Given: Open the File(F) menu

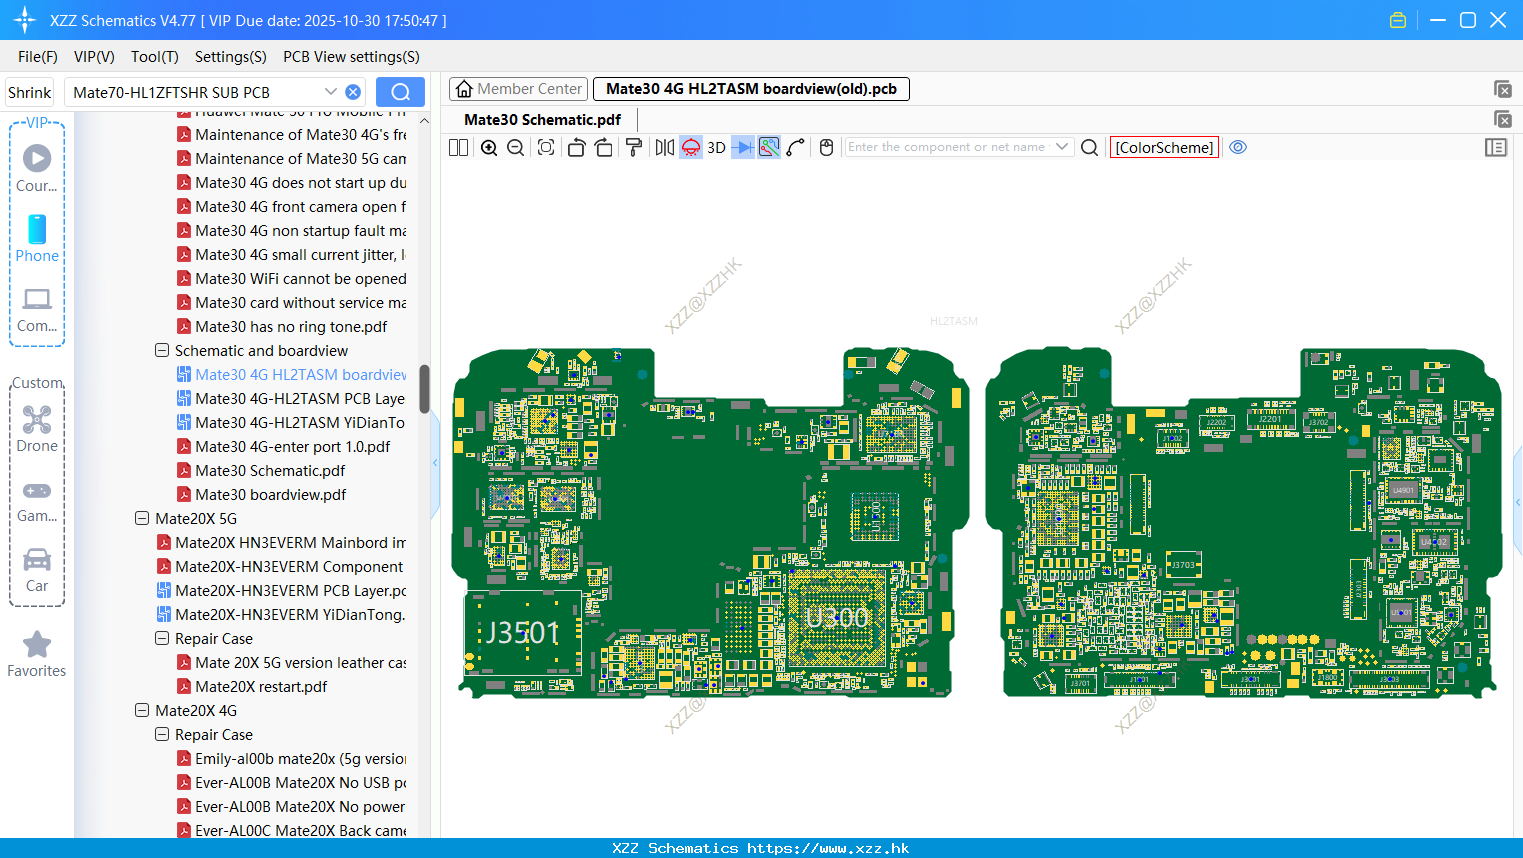Looking at the screenshot, I should (38, 57).
